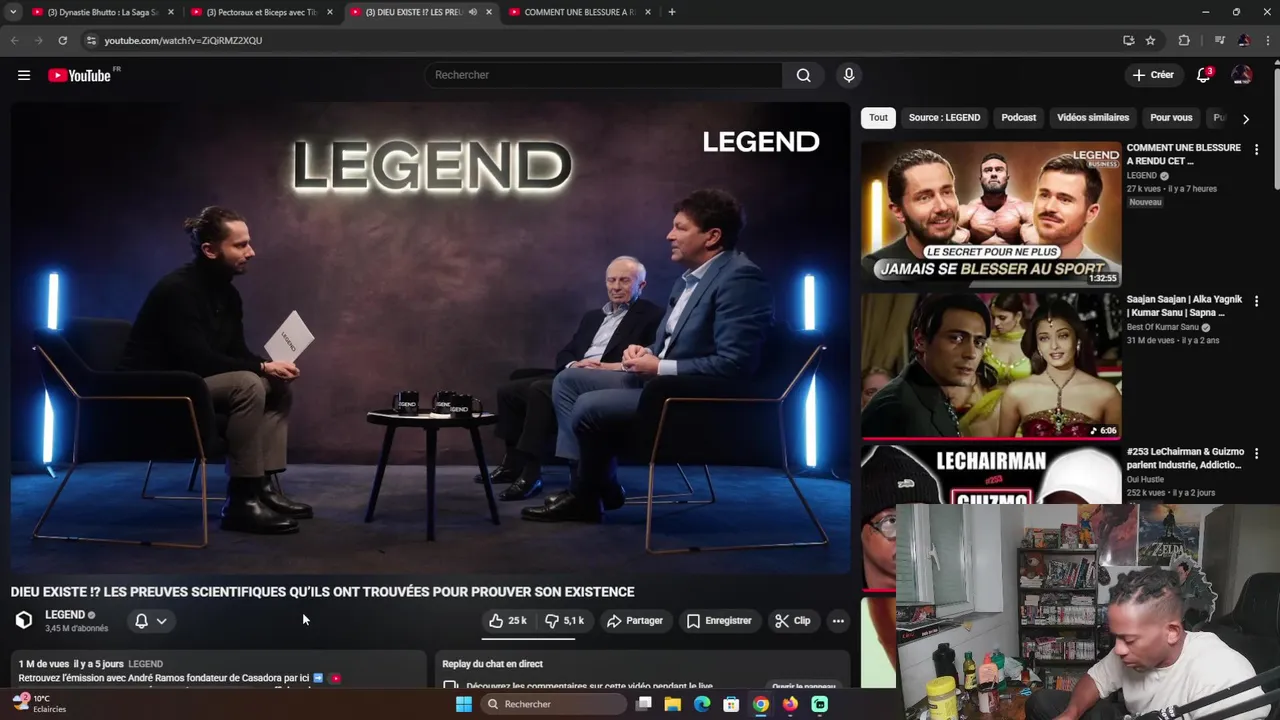1280x720 pixels.
Task: Click the search magnifier button
Action: [803, 75]
